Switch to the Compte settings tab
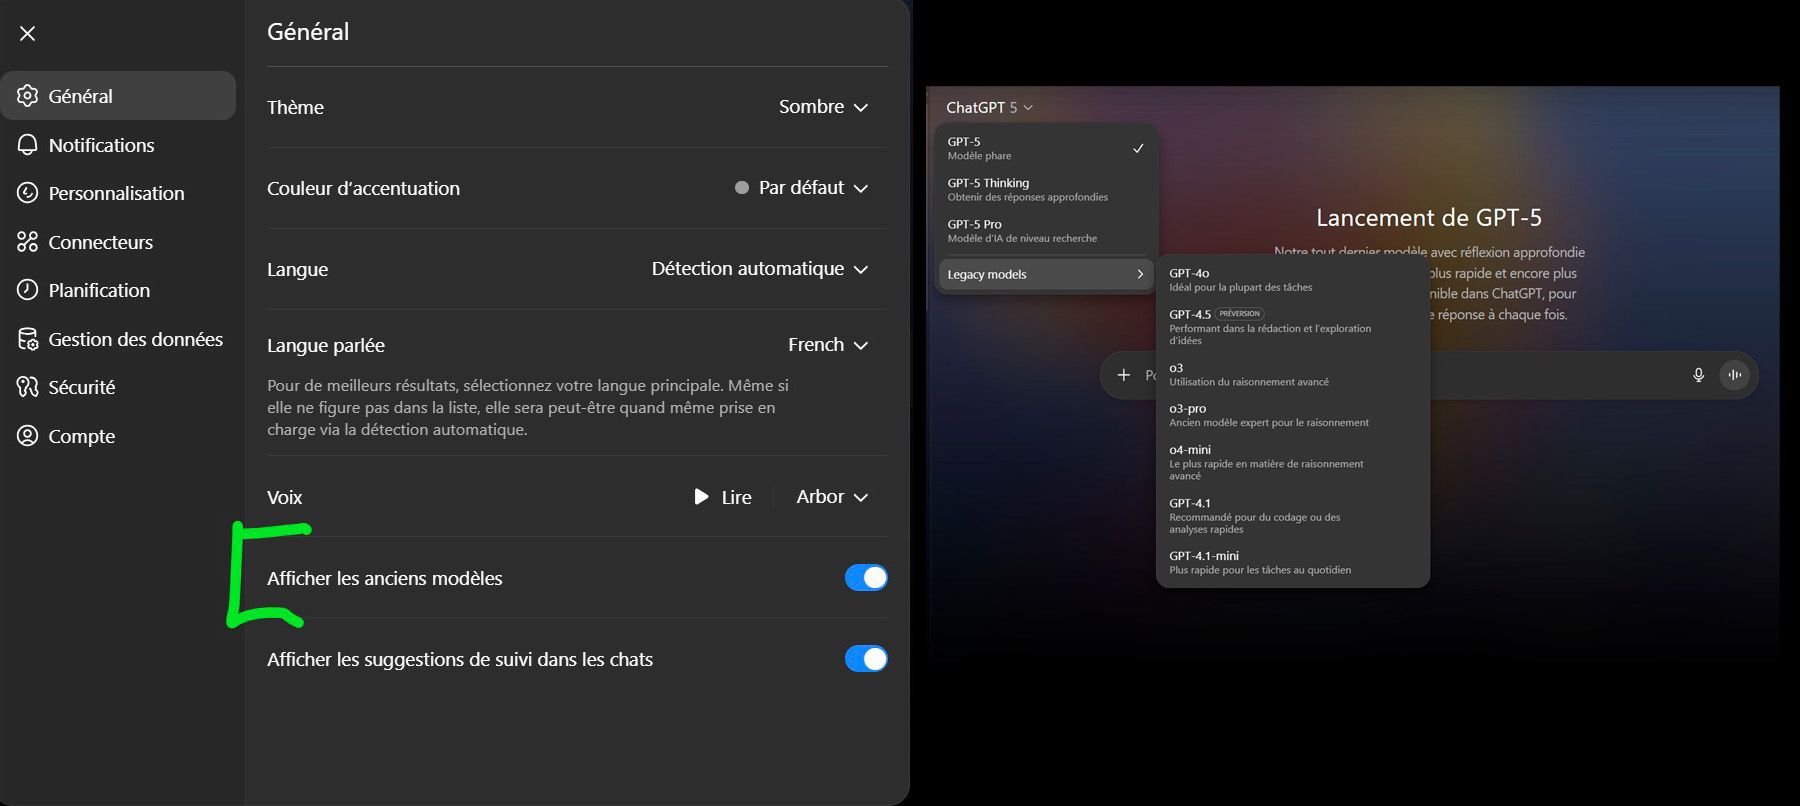This screenshot has height=806, width=1800. [118, 436]
